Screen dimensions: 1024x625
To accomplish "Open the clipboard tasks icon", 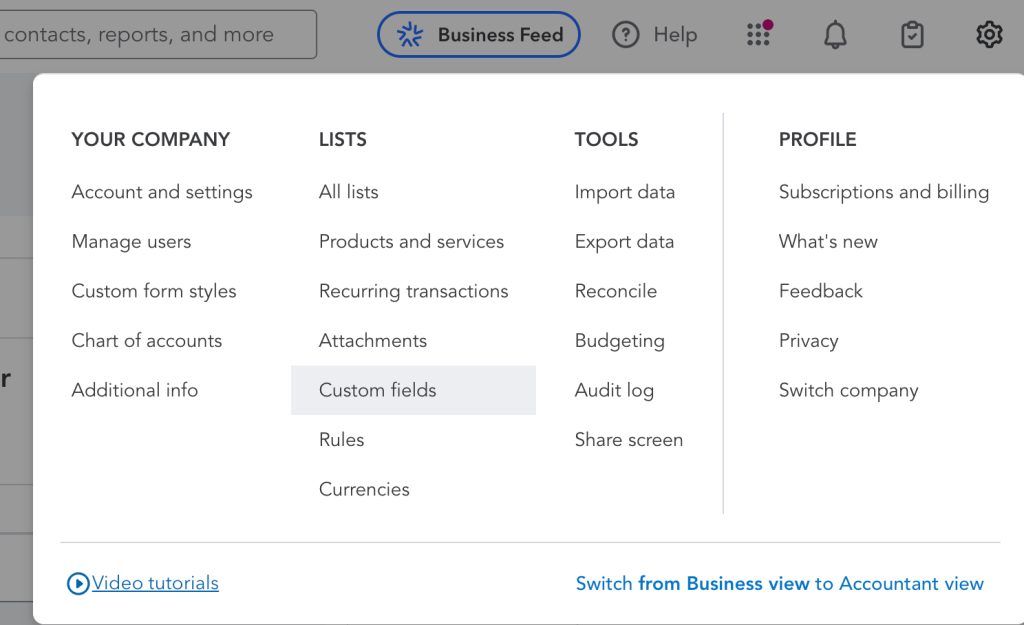I will [x=912, y=35].
